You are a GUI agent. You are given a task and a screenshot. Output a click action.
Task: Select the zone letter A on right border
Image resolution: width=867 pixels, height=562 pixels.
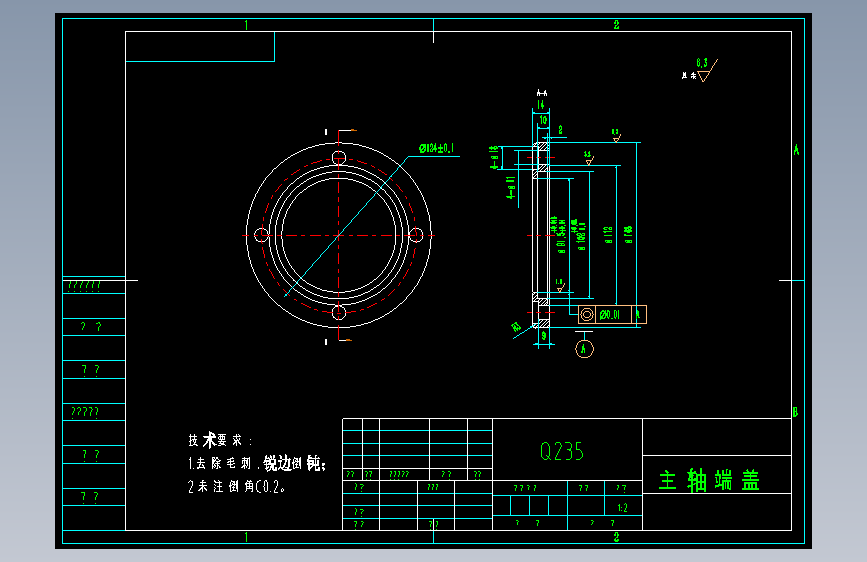point(796,150)
